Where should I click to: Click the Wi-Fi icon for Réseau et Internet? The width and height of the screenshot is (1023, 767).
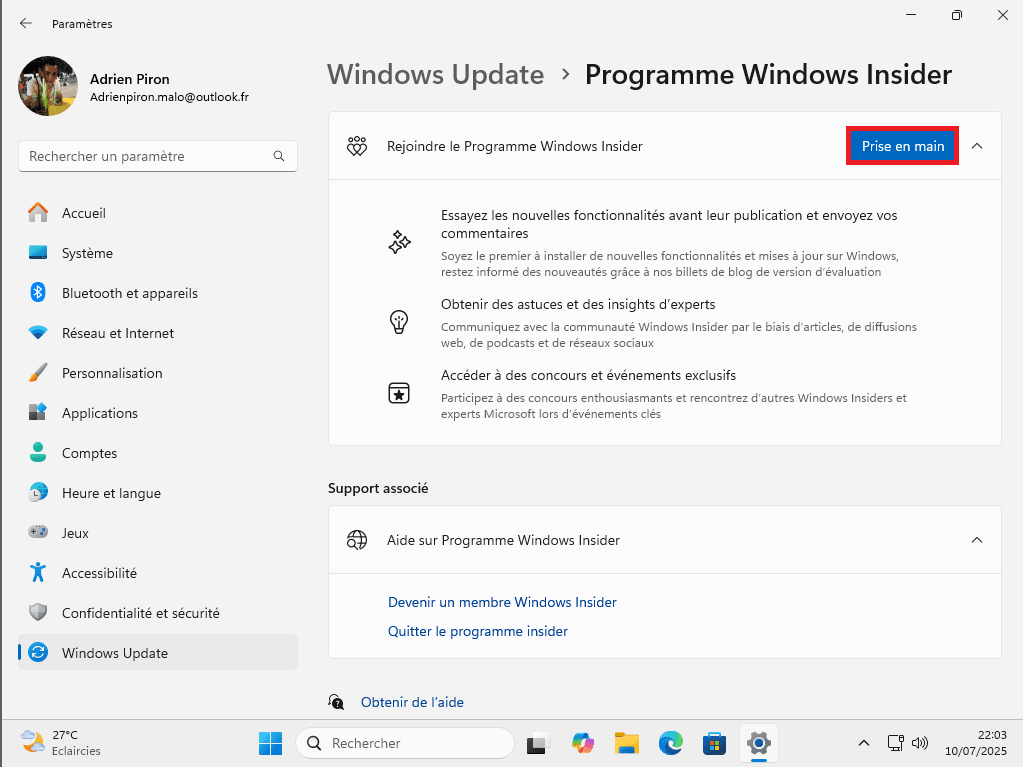(38, 333)
